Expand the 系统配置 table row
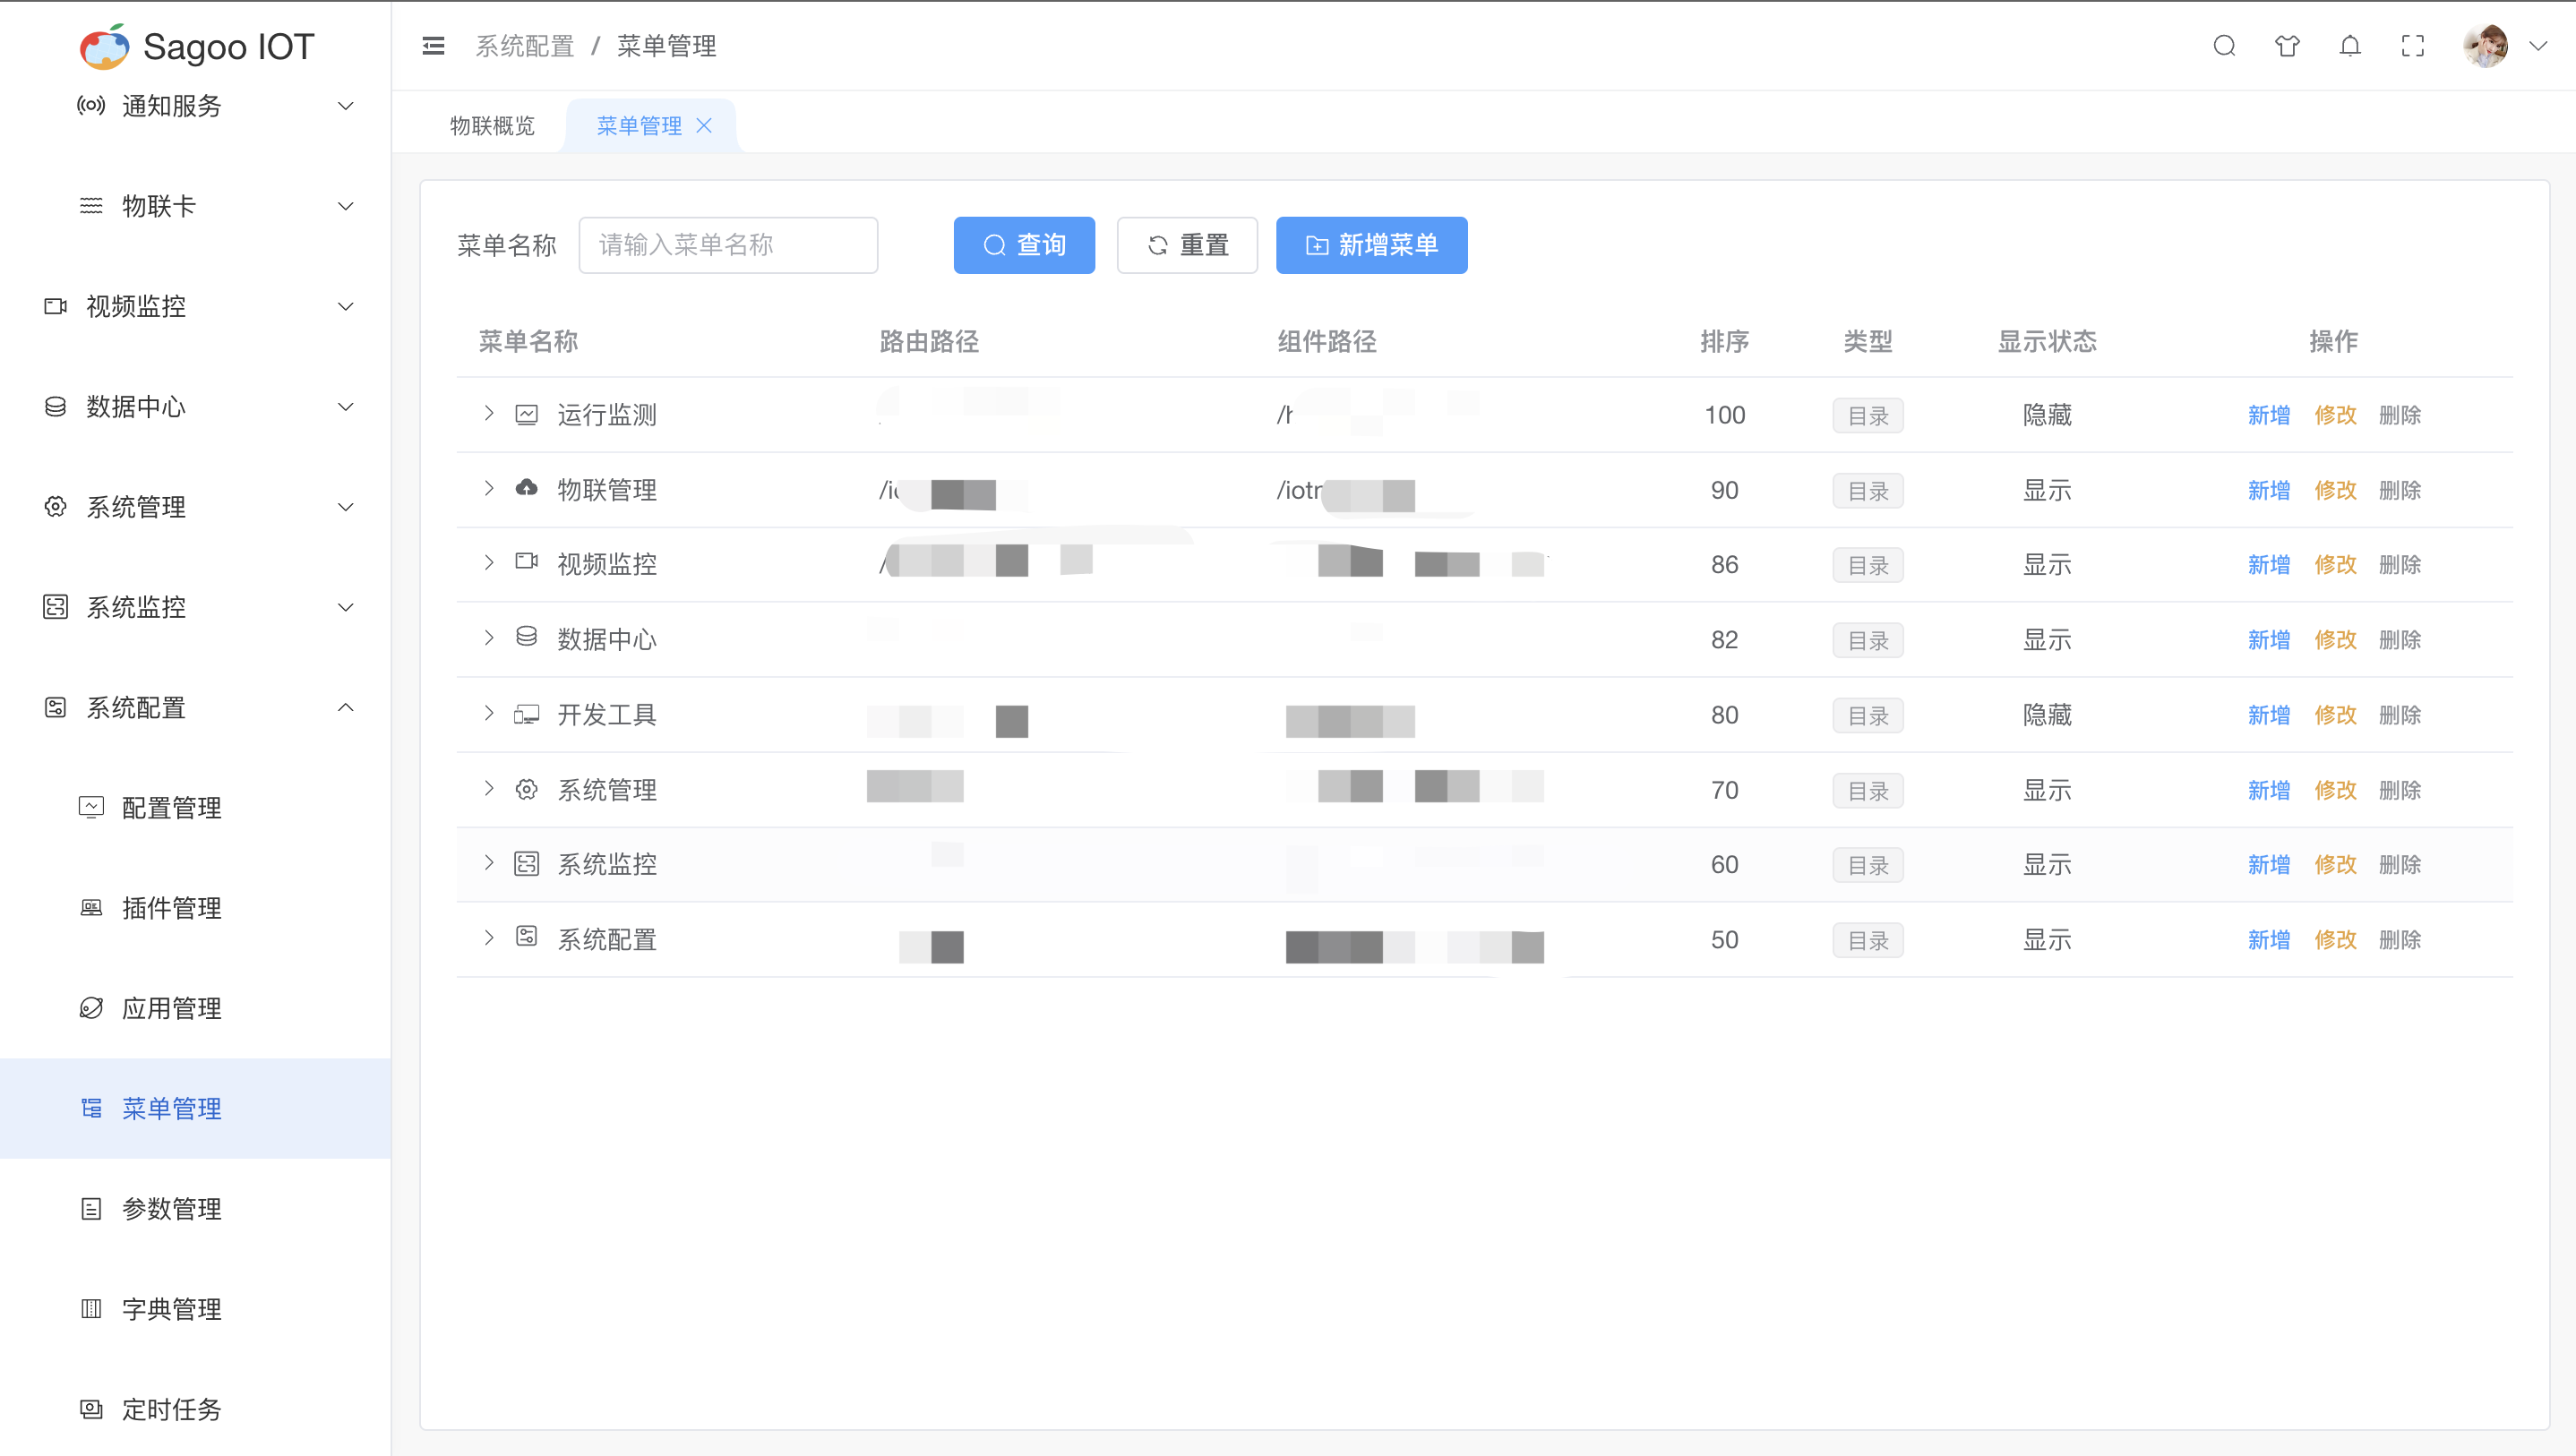The height and width of the screenshot is (1456, 2576). click(x=488, y=939)
